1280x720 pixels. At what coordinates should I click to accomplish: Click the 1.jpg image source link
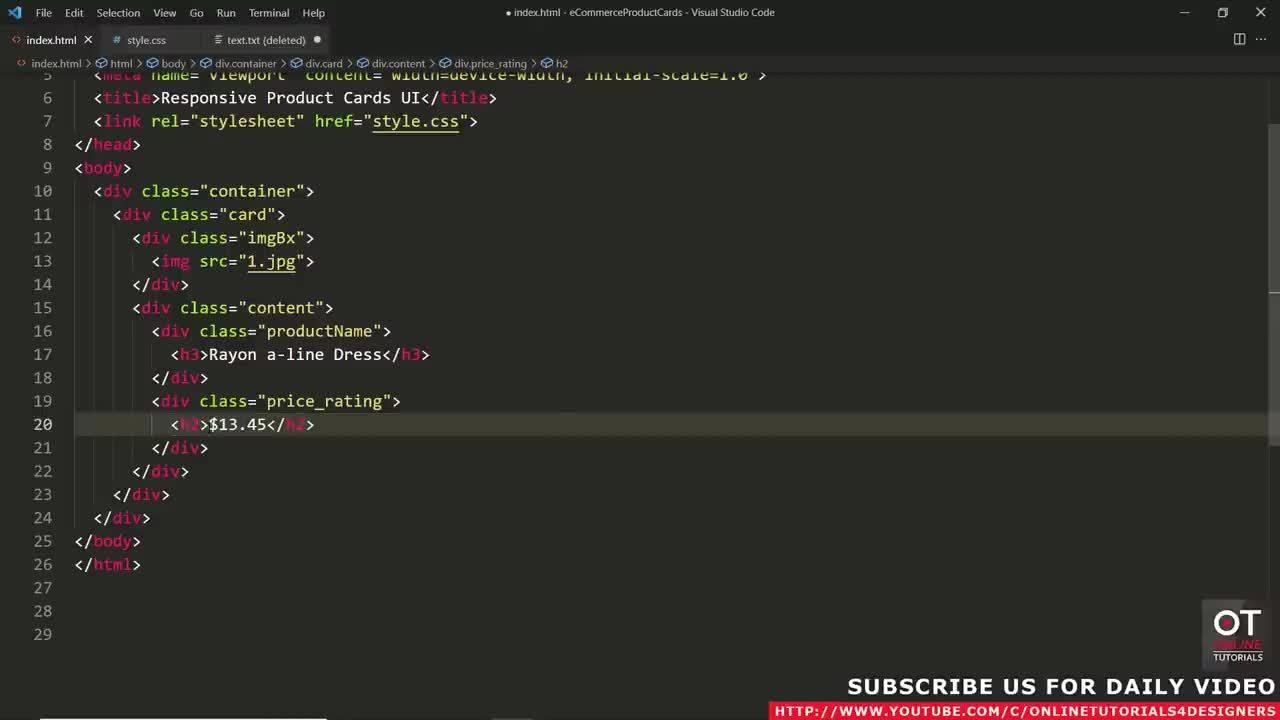pyautogui.click(x=271, y=261)
